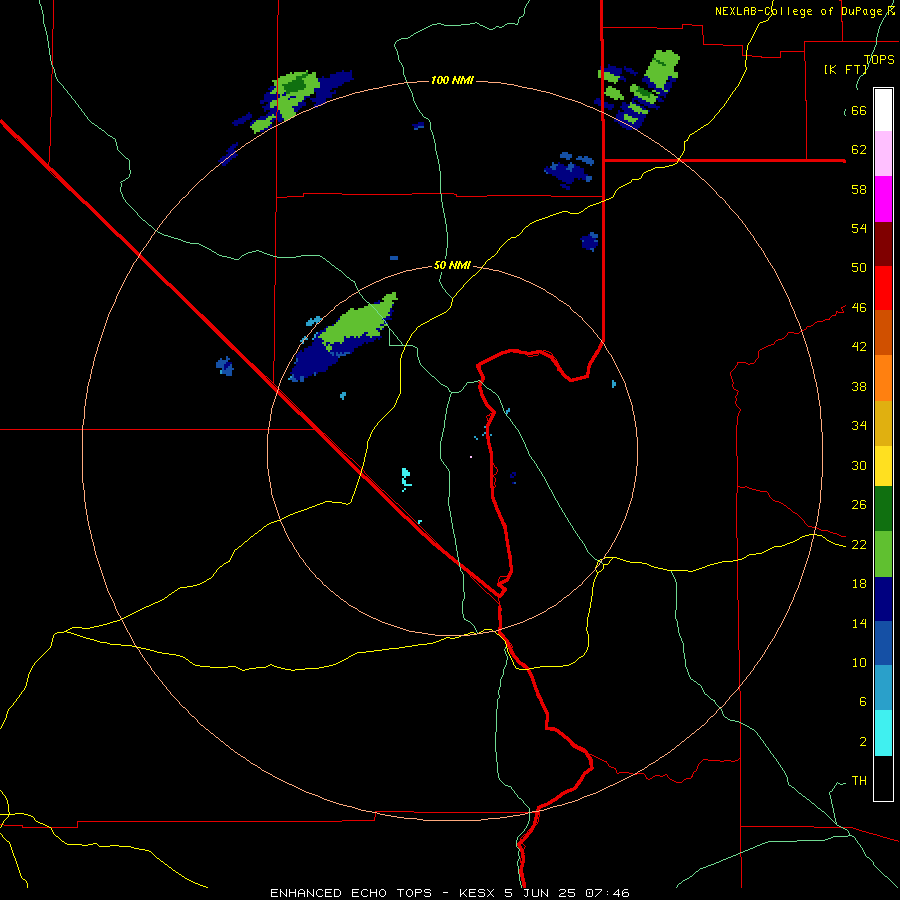
Task: Click the legend value "22"
Action: [x=859, y=545]
